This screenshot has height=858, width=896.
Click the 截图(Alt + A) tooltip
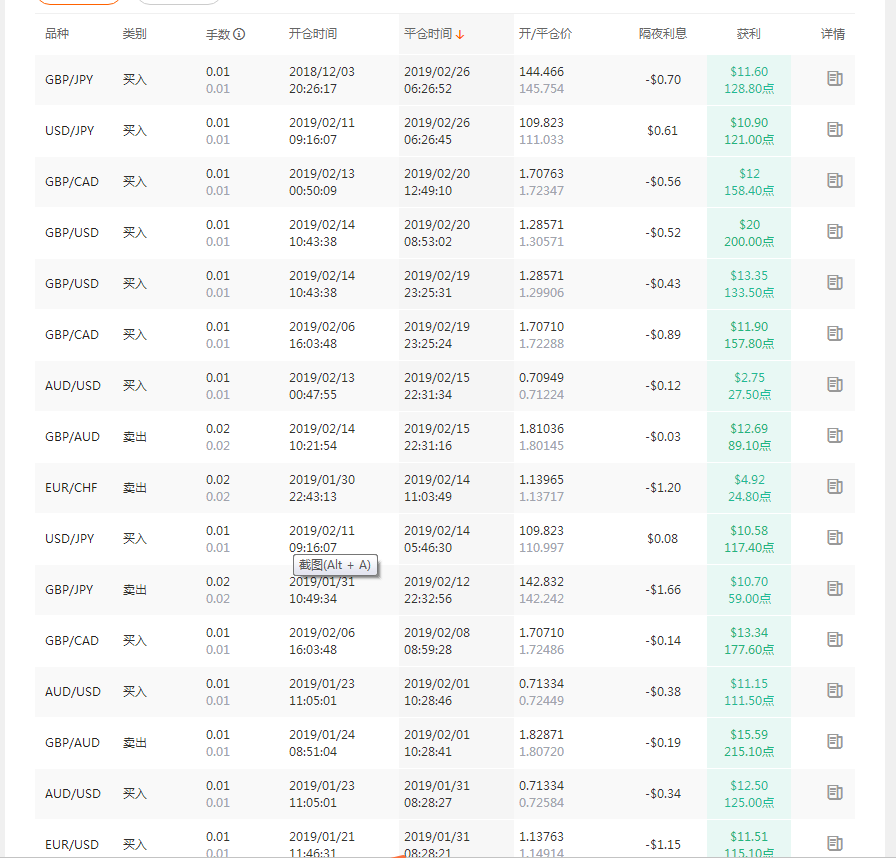point(335,566)
